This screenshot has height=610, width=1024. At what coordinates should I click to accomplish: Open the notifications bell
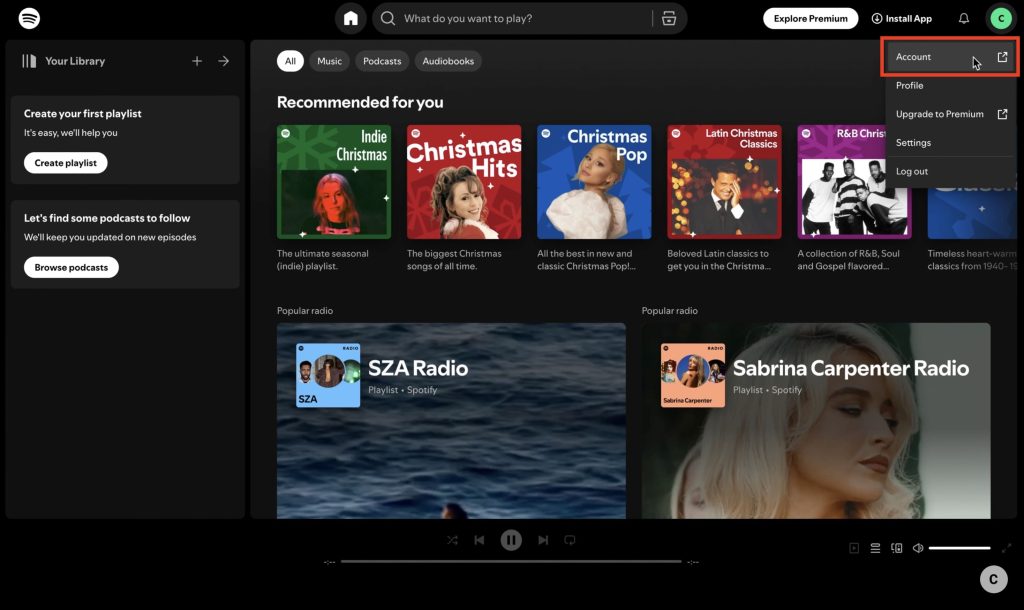click(x=962, y=18)
